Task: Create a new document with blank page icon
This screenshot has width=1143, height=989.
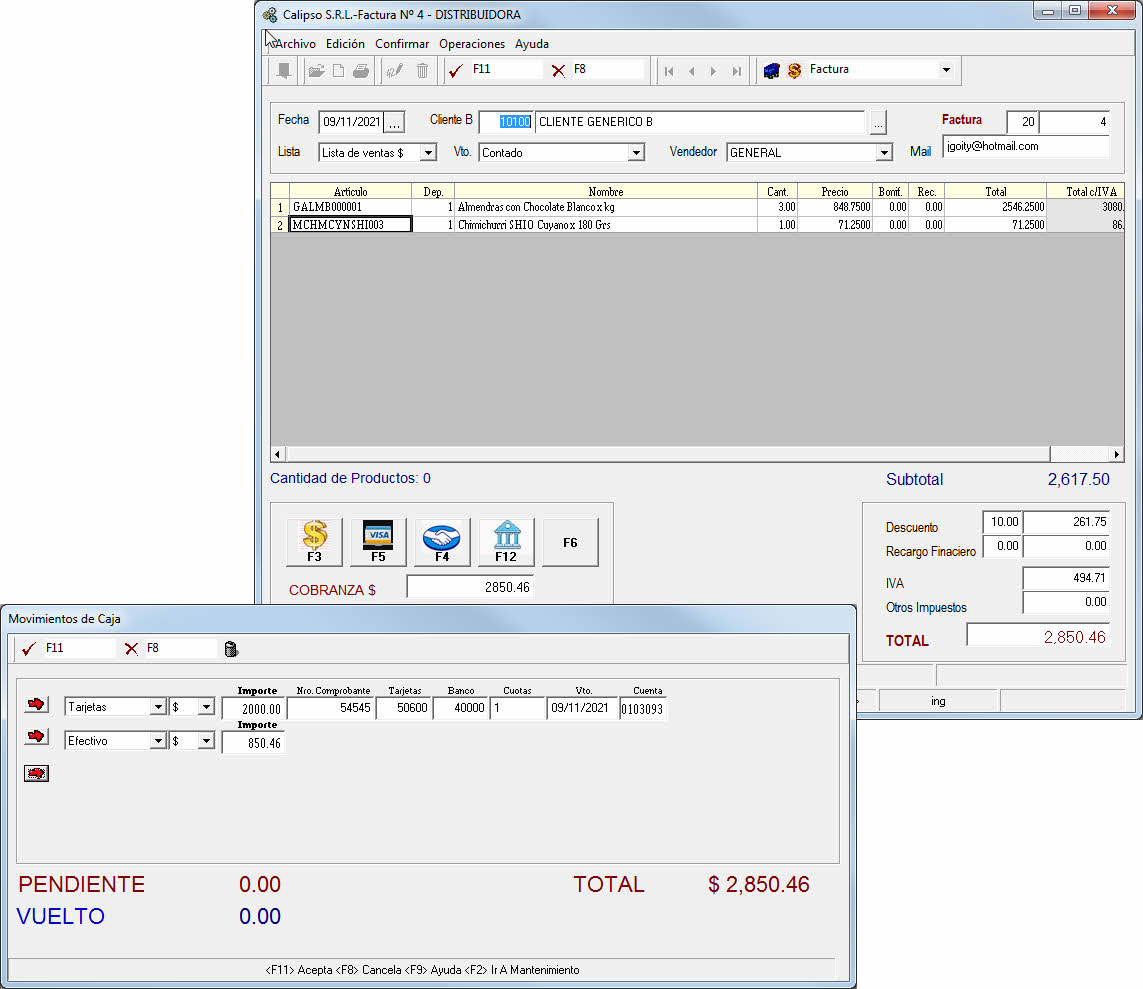Action: (x=338, y=71)
